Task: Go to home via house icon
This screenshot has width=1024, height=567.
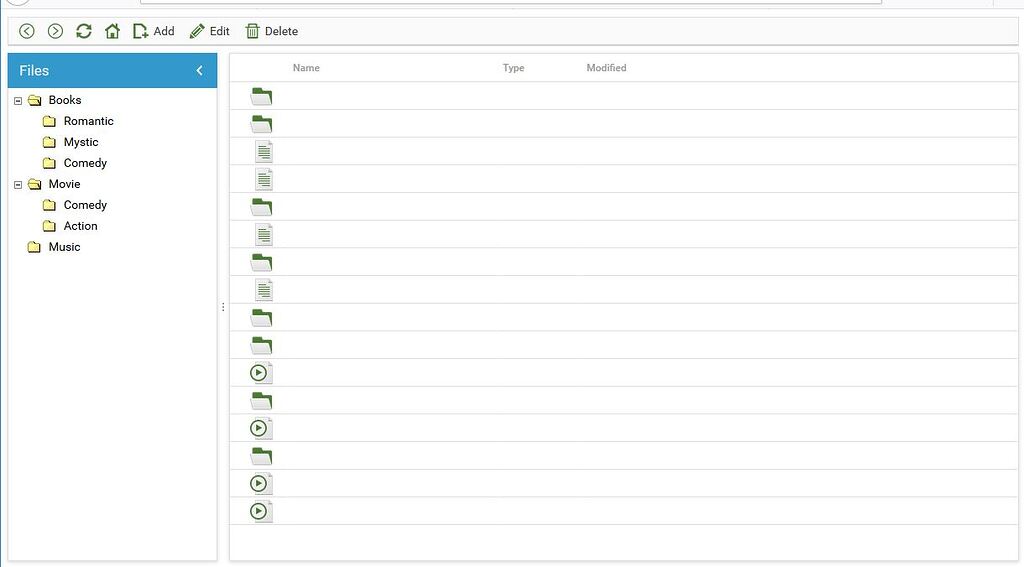Action: coord(112,31)
